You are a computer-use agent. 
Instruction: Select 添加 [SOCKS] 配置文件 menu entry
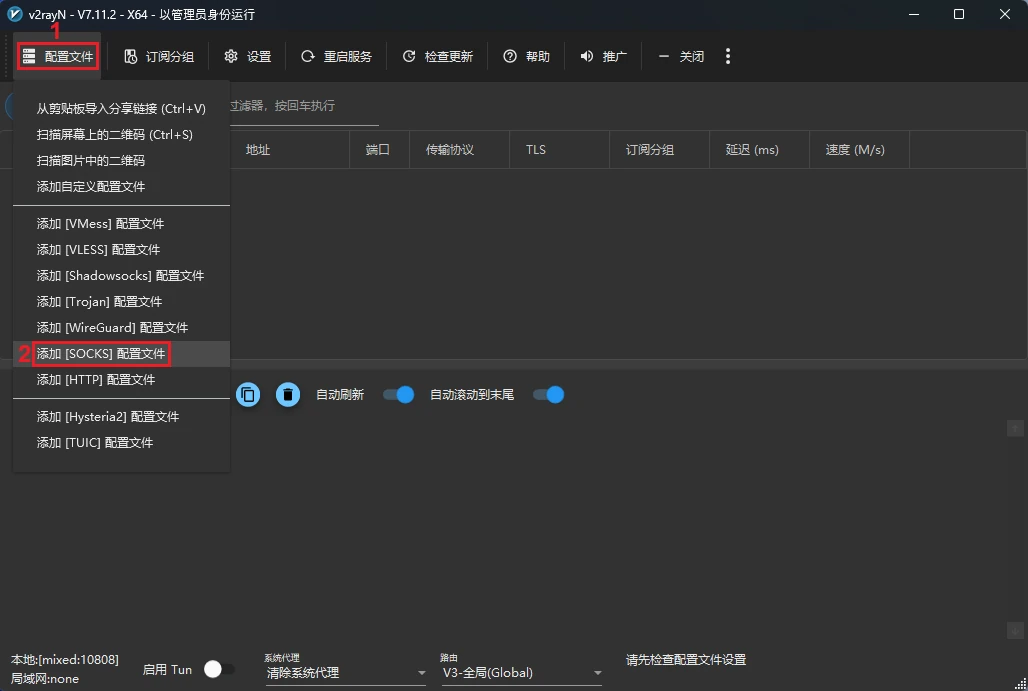pos(101,354)
